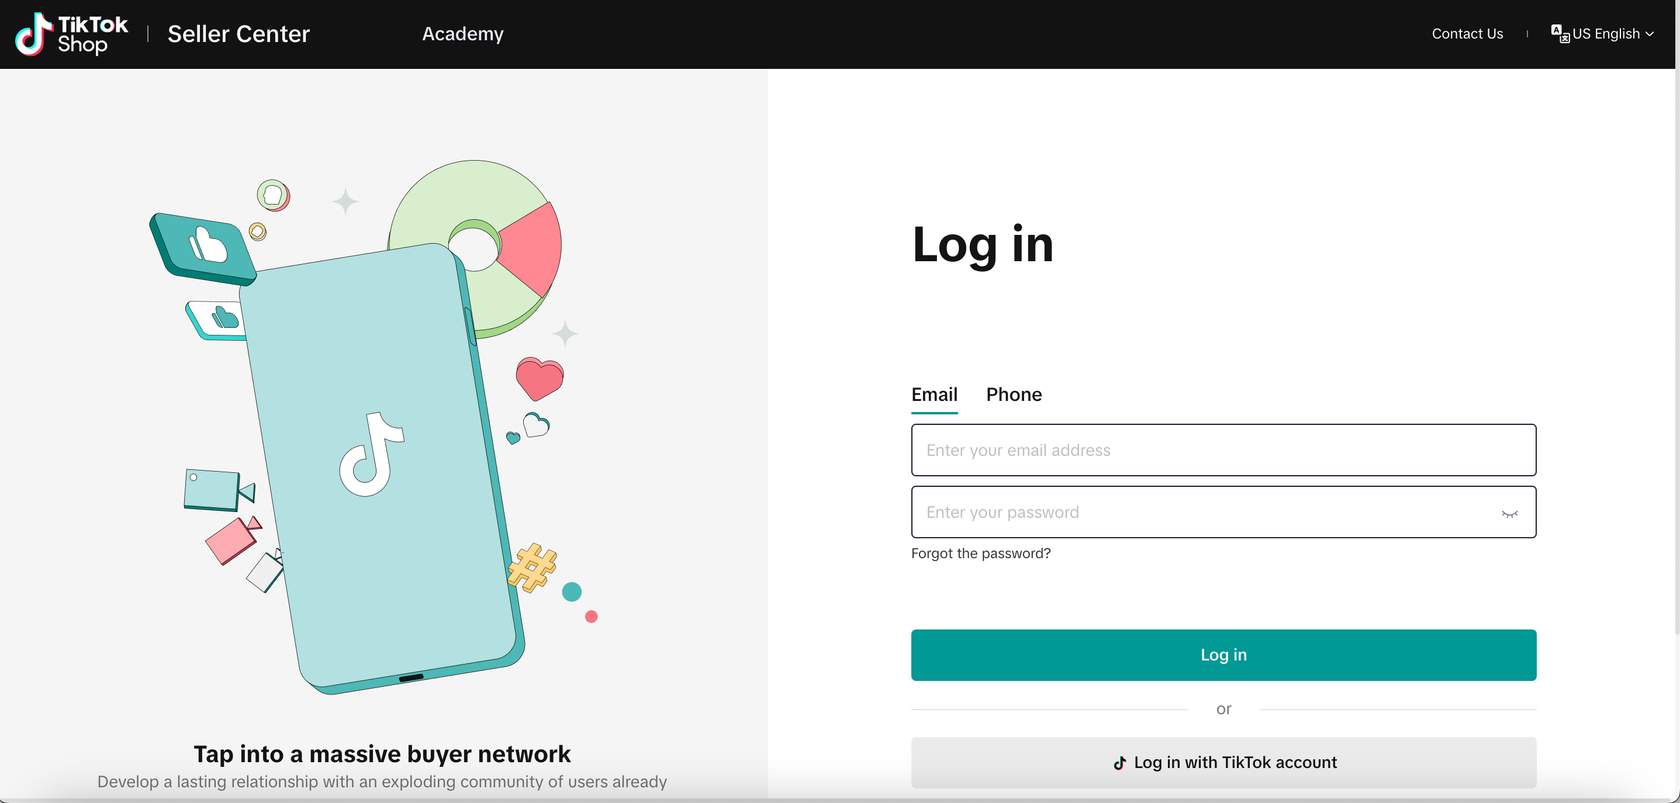This screenshot has width=1680, height=803.
Task: Click the TikTok logo on phone illustration
Action: coord(371,454)
